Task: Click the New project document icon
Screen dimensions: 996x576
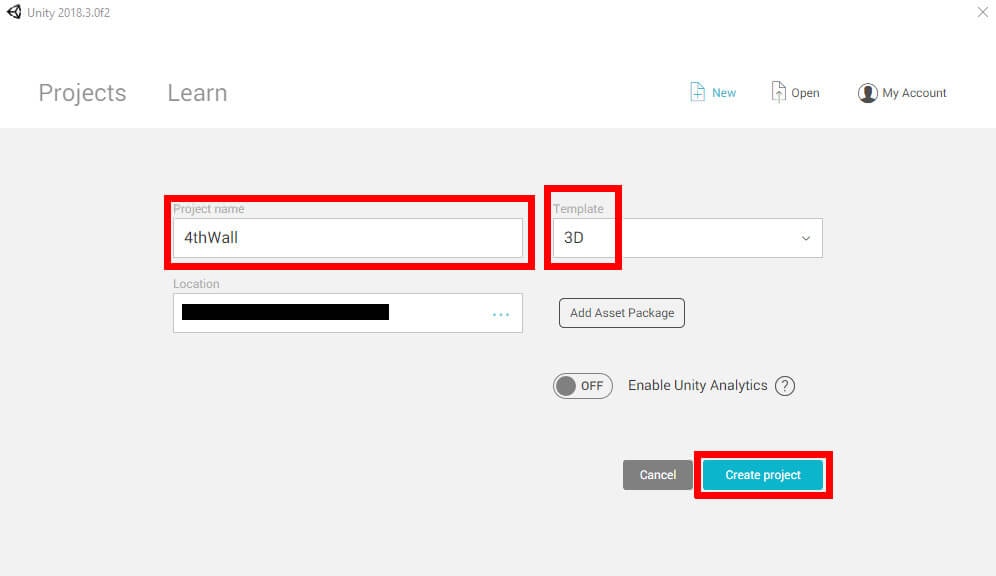Action: click(x=697, y=92)
